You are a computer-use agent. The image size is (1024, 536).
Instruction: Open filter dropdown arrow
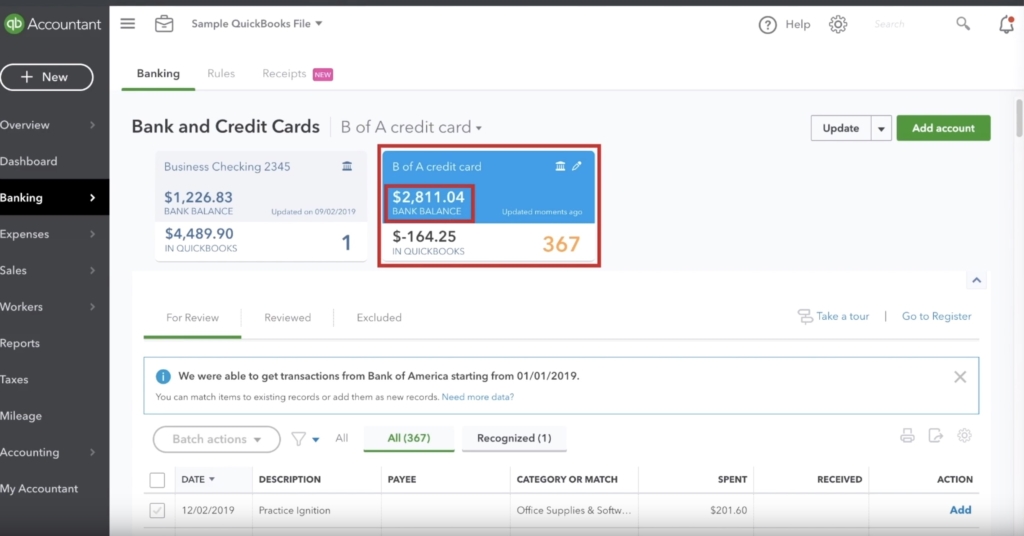click(316, 439)
